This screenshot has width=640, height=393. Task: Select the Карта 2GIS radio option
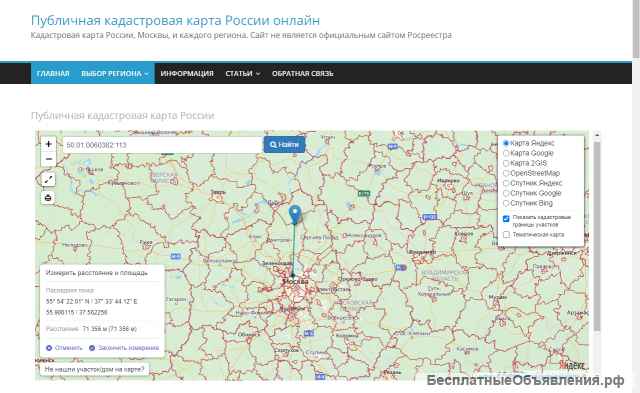click(506, 163)
